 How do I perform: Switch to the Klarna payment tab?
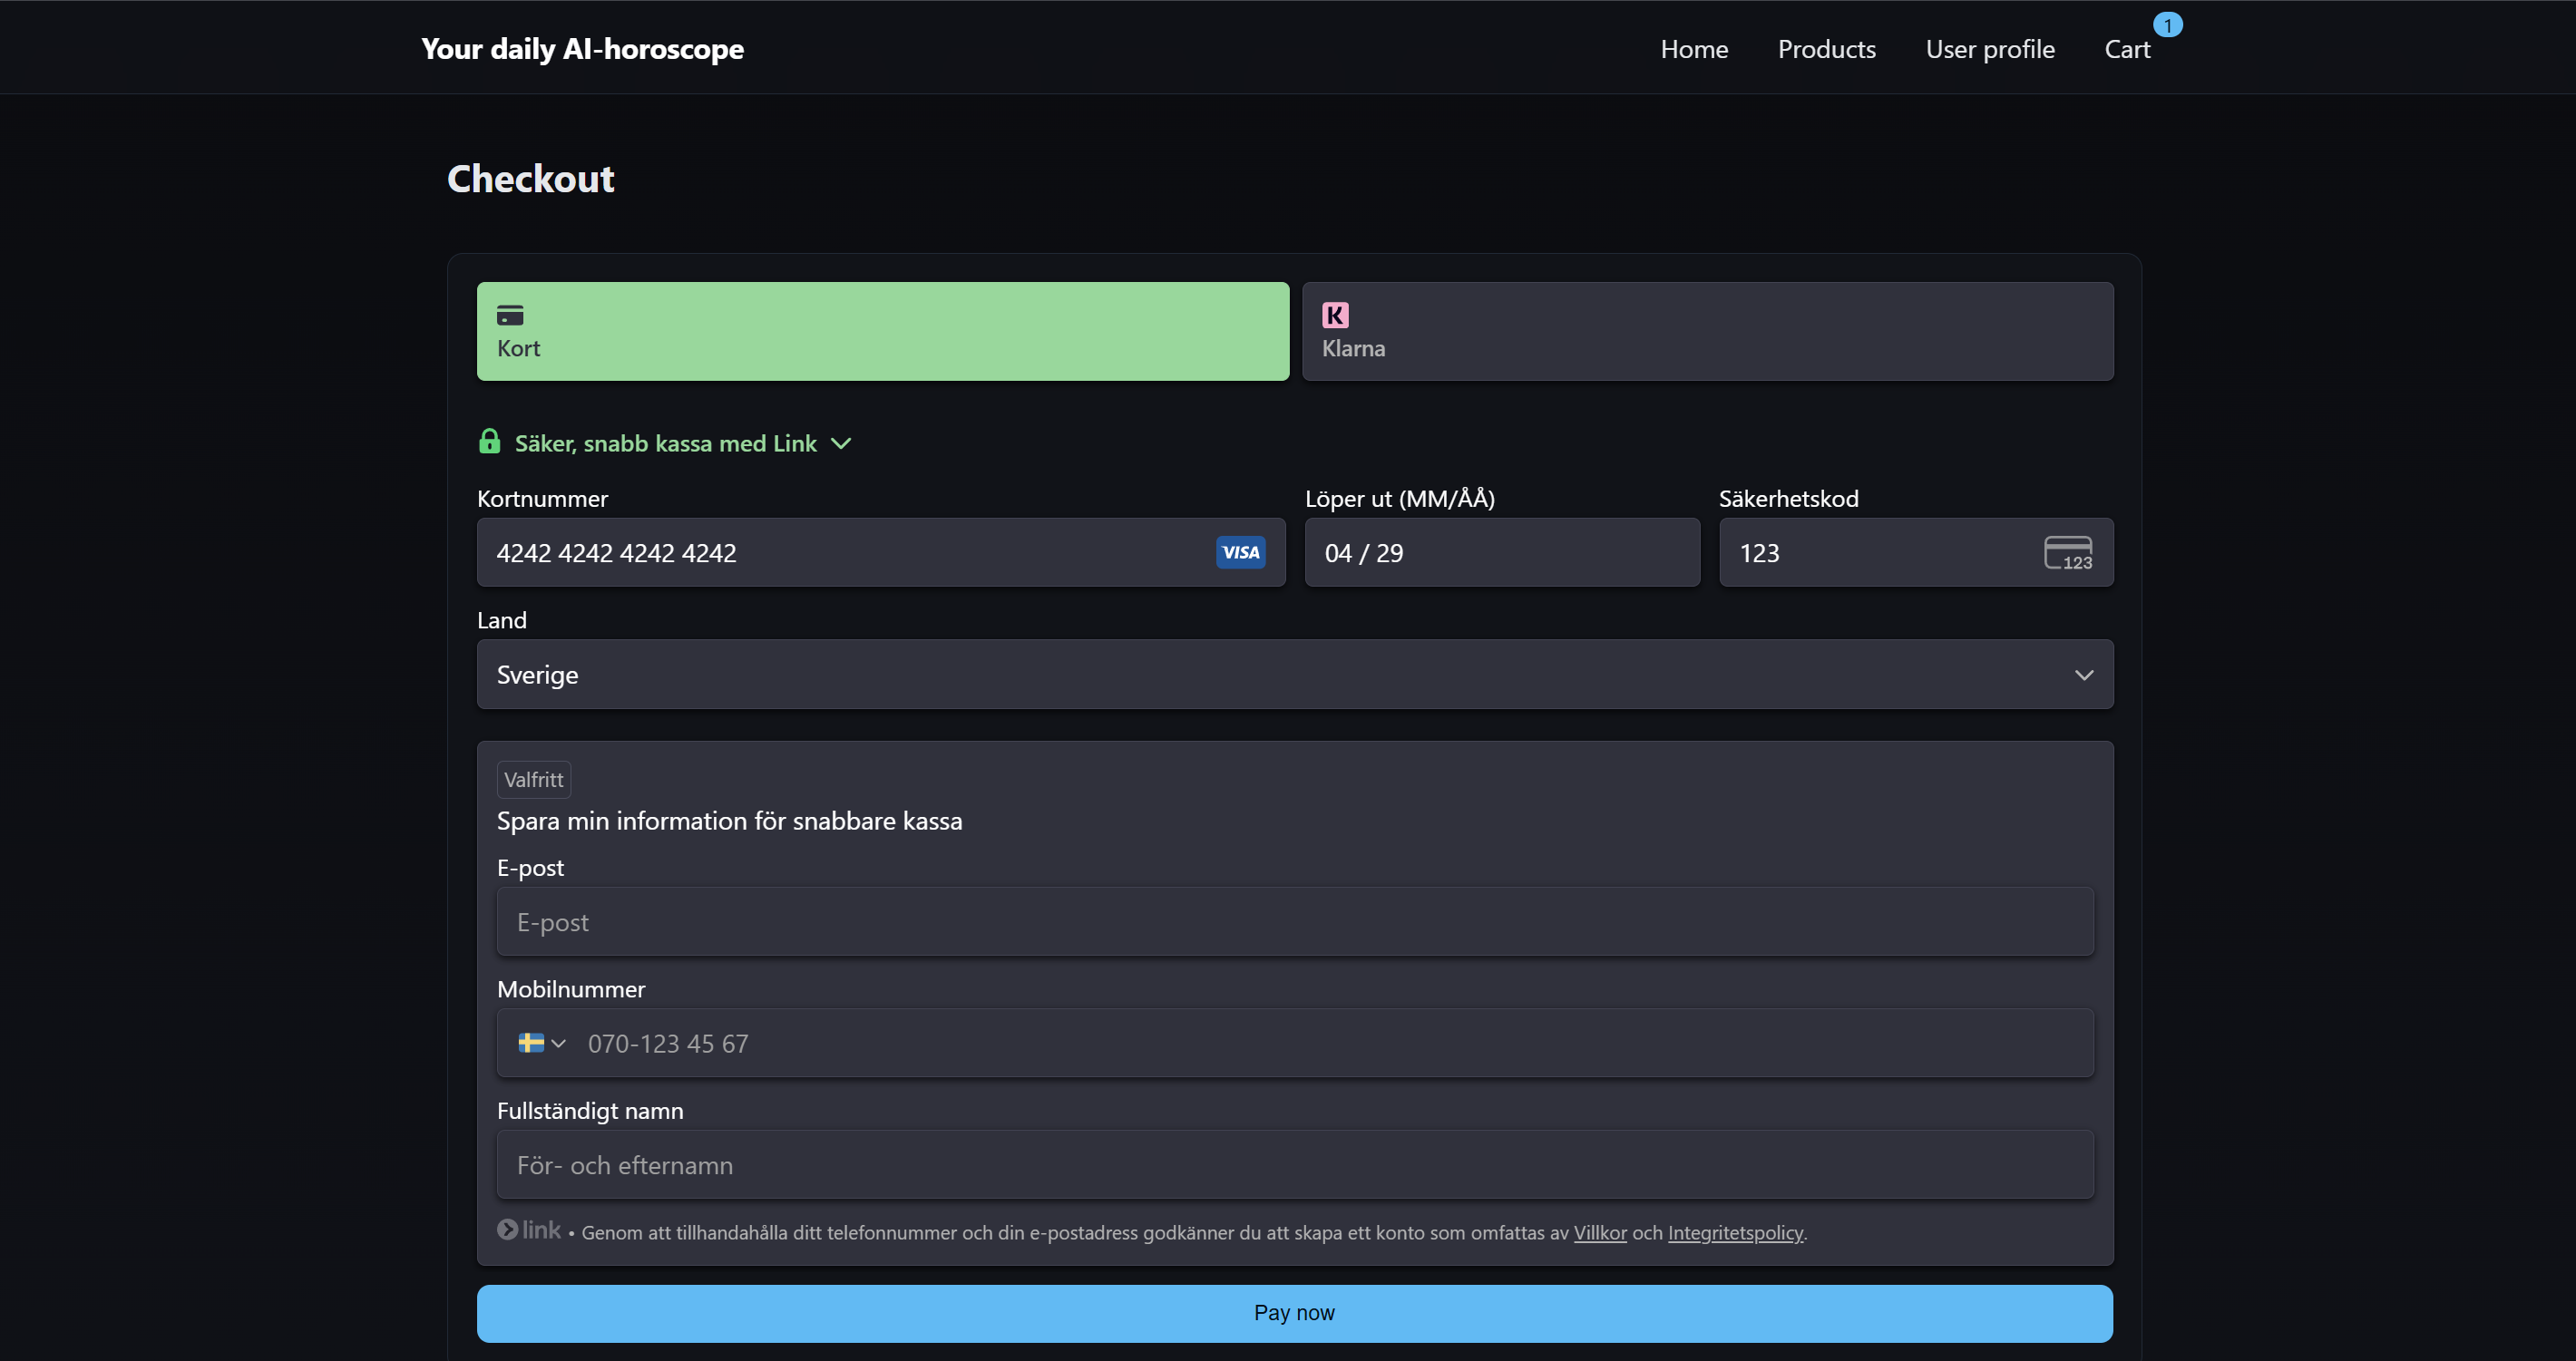(x=1707, y=331)
